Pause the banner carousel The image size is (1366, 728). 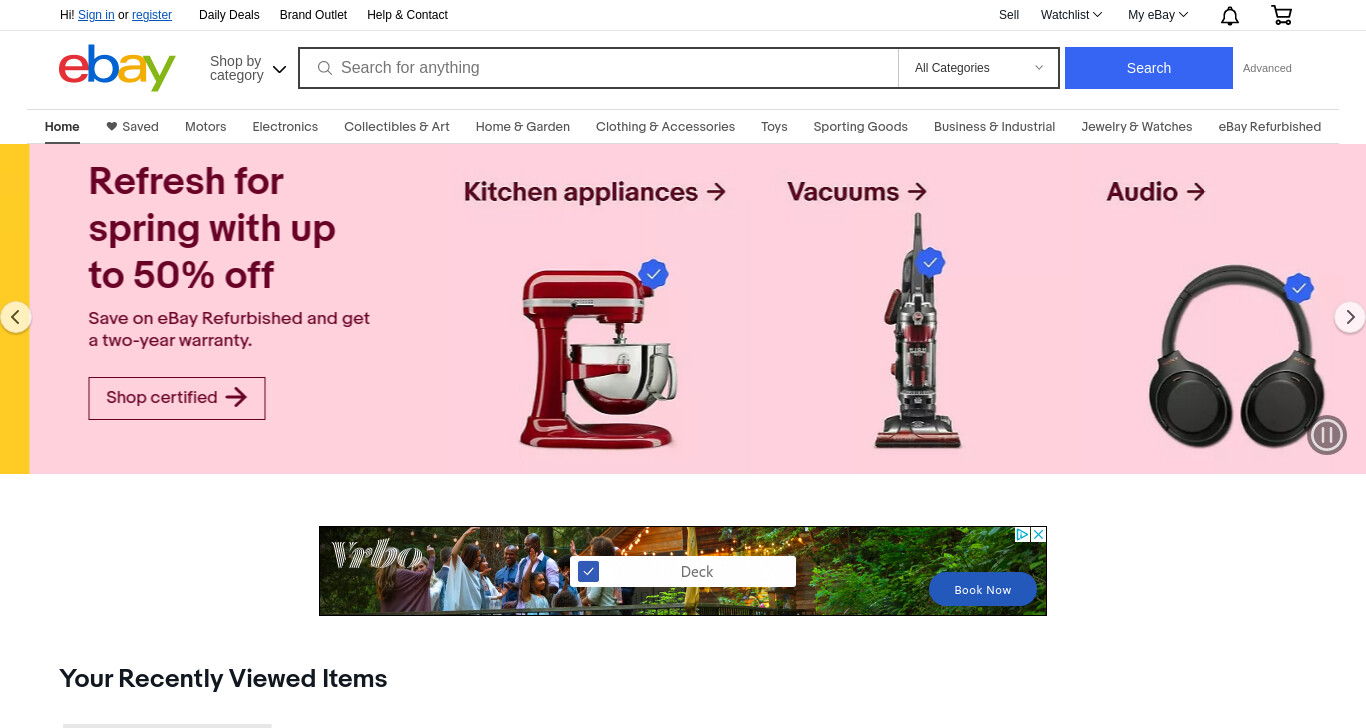coord(1327,435)
